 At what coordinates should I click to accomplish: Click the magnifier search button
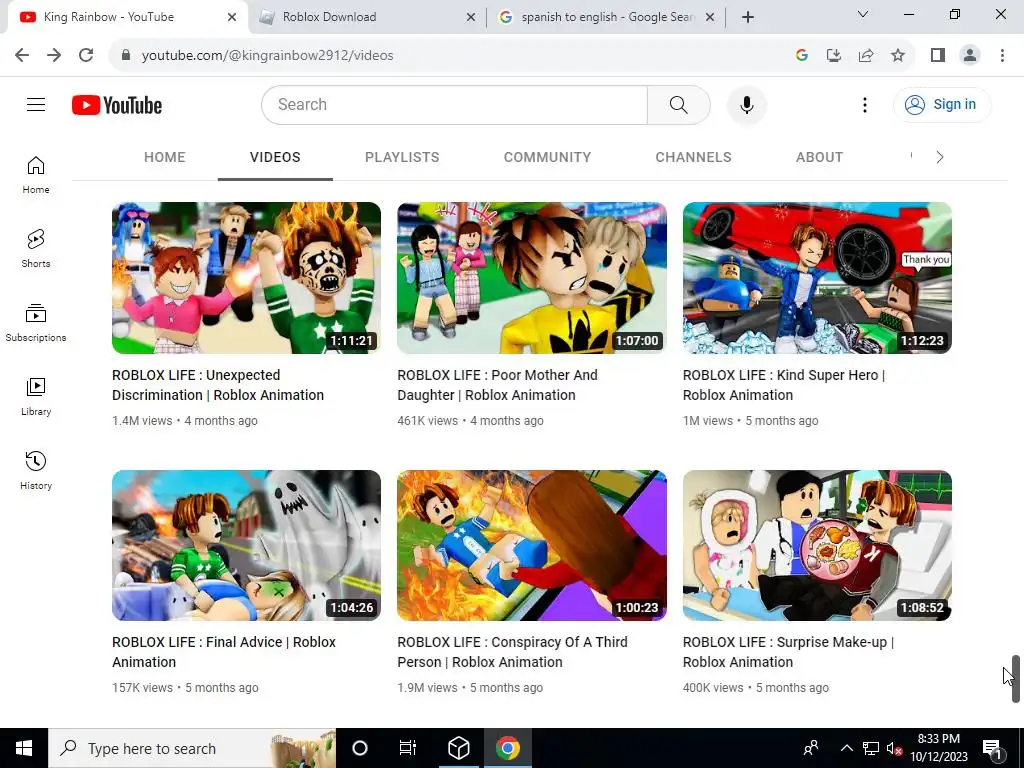click(x=679, y=104)
